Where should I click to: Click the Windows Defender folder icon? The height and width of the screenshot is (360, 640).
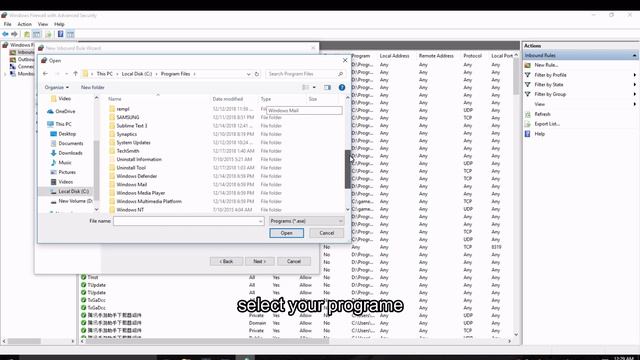click(x=112, y=176)
